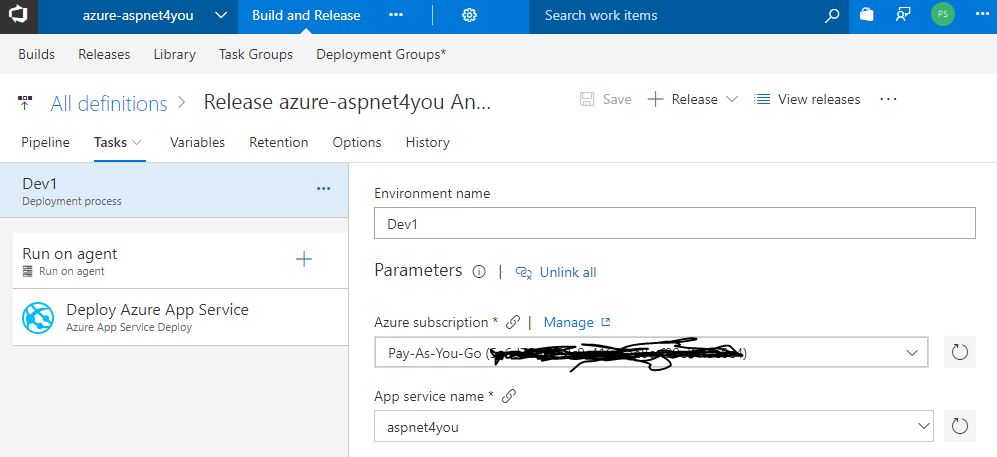Click the Azure subscription link icon

point(512,322)
